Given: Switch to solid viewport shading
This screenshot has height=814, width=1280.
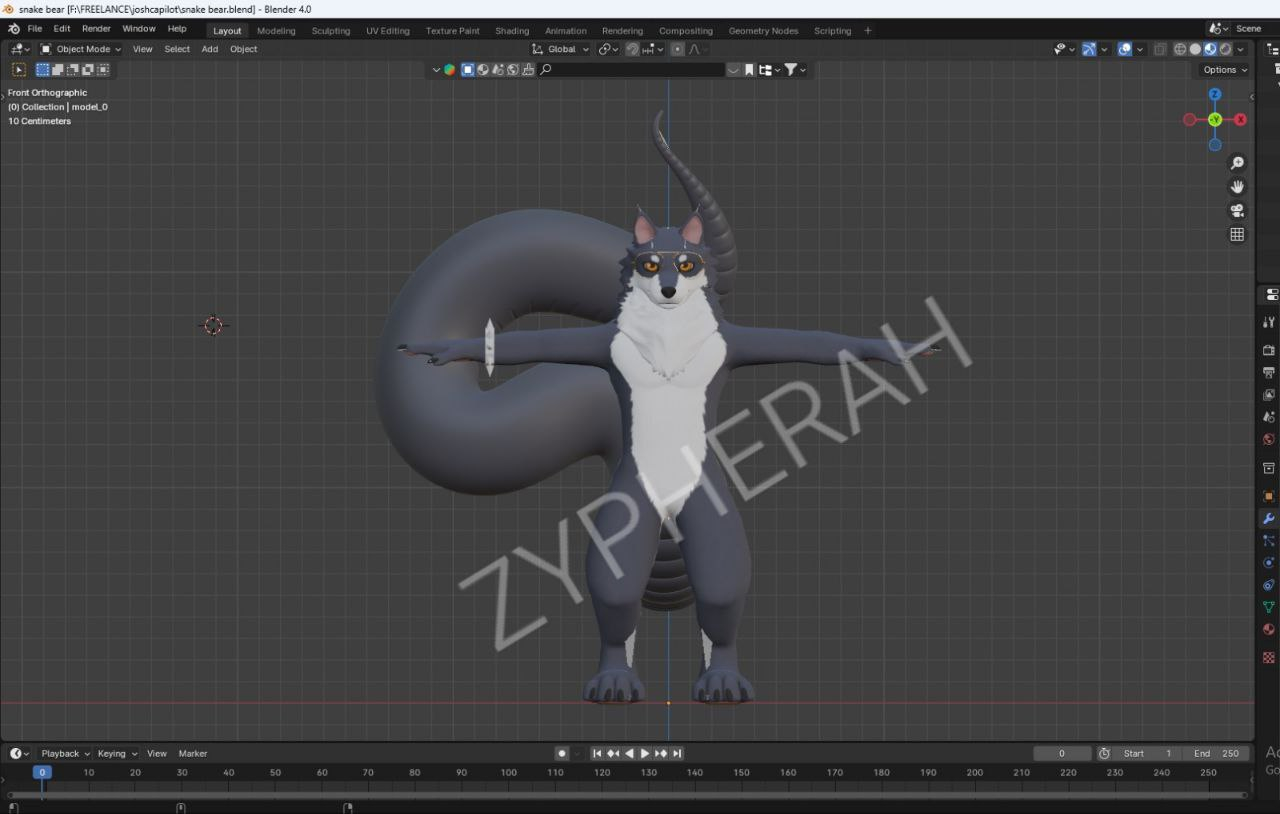Looking at the screenshot, I should (x=1195, y=49).
